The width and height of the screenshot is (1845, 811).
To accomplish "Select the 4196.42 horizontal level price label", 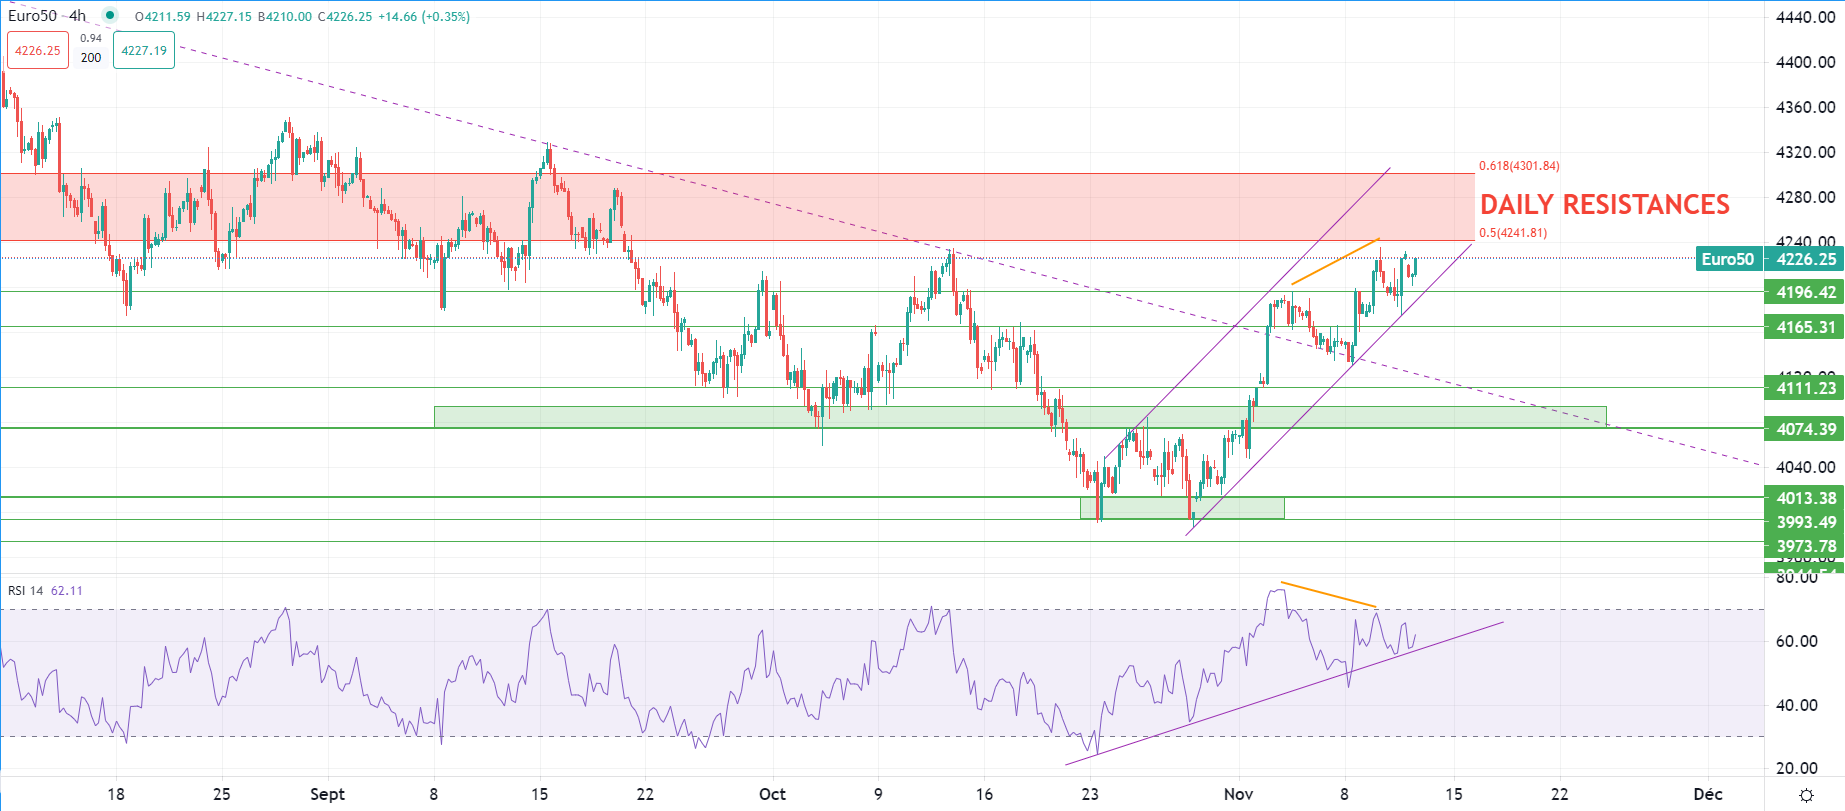I will point(1805,293).
